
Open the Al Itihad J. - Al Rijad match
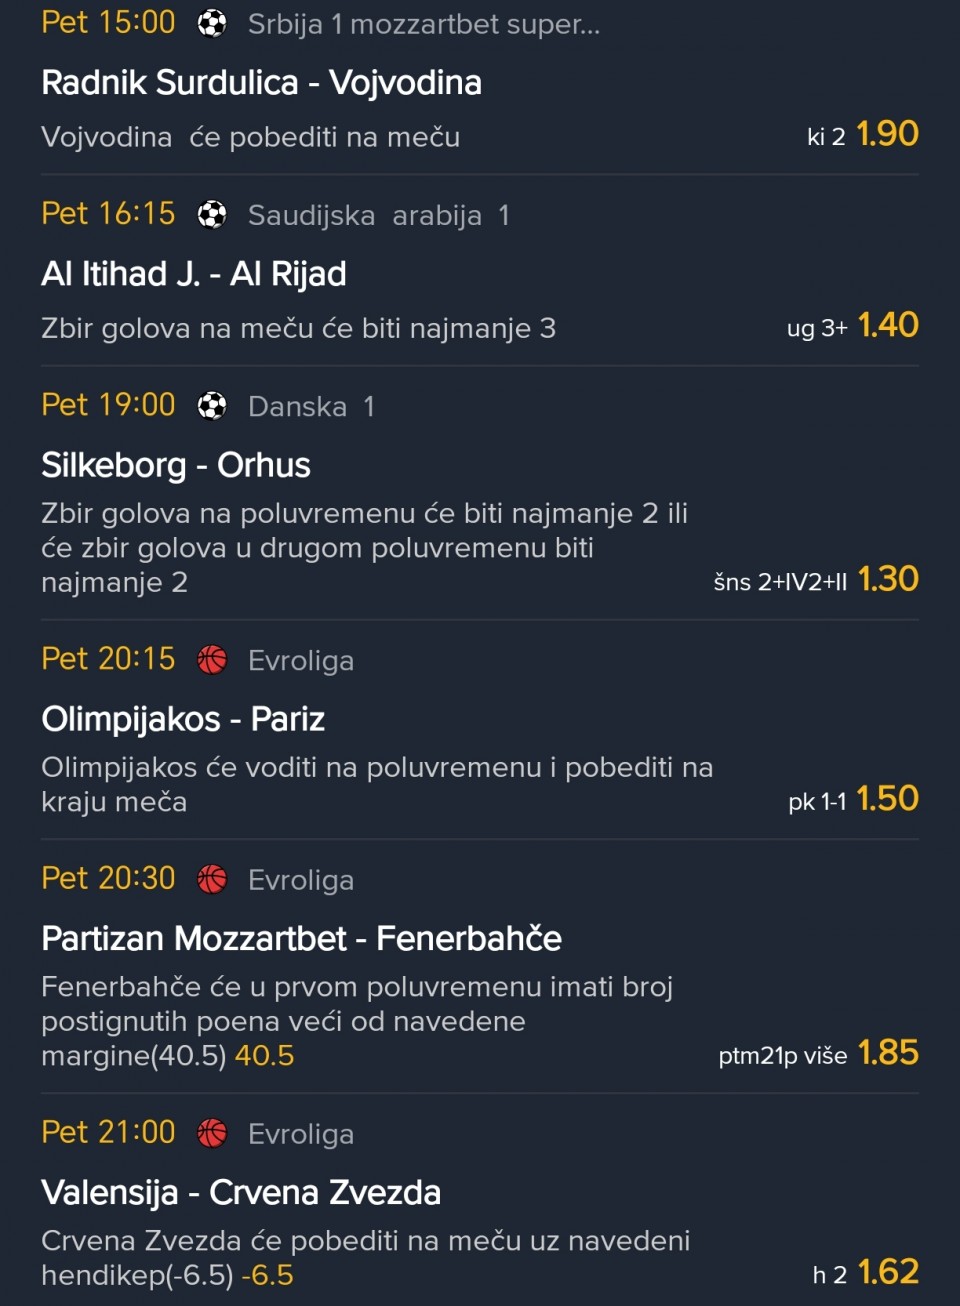pyautogui.click(x=194, y=274)
